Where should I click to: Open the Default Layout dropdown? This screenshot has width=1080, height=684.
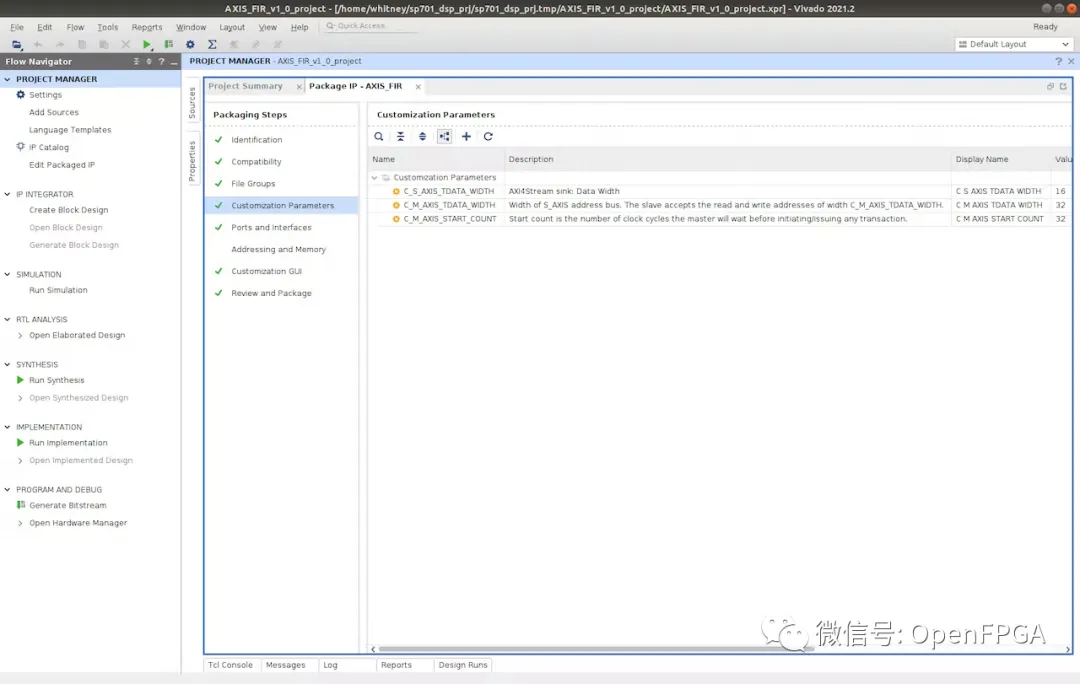[x=1014, y=44]
